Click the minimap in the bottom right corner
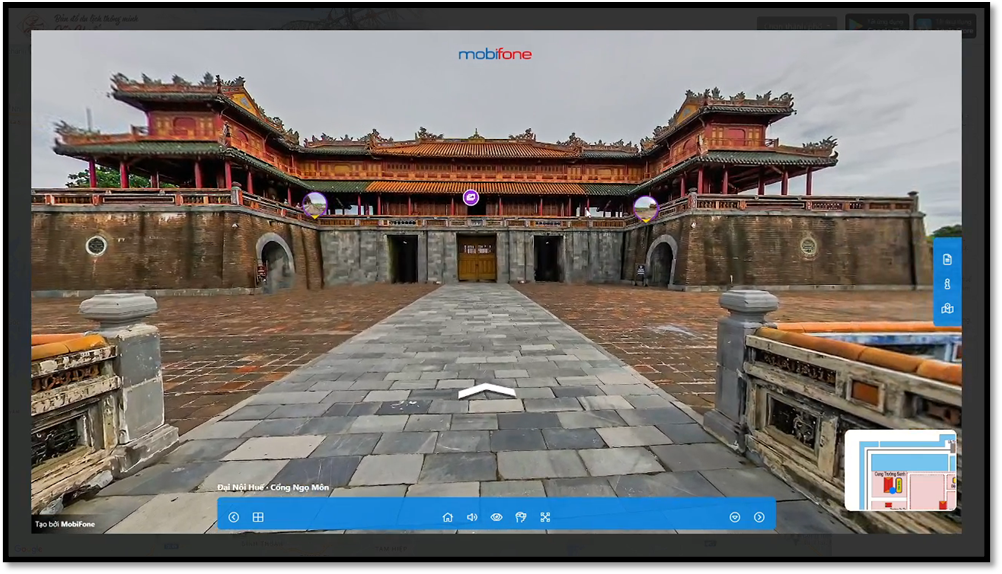 click(900, 470)
